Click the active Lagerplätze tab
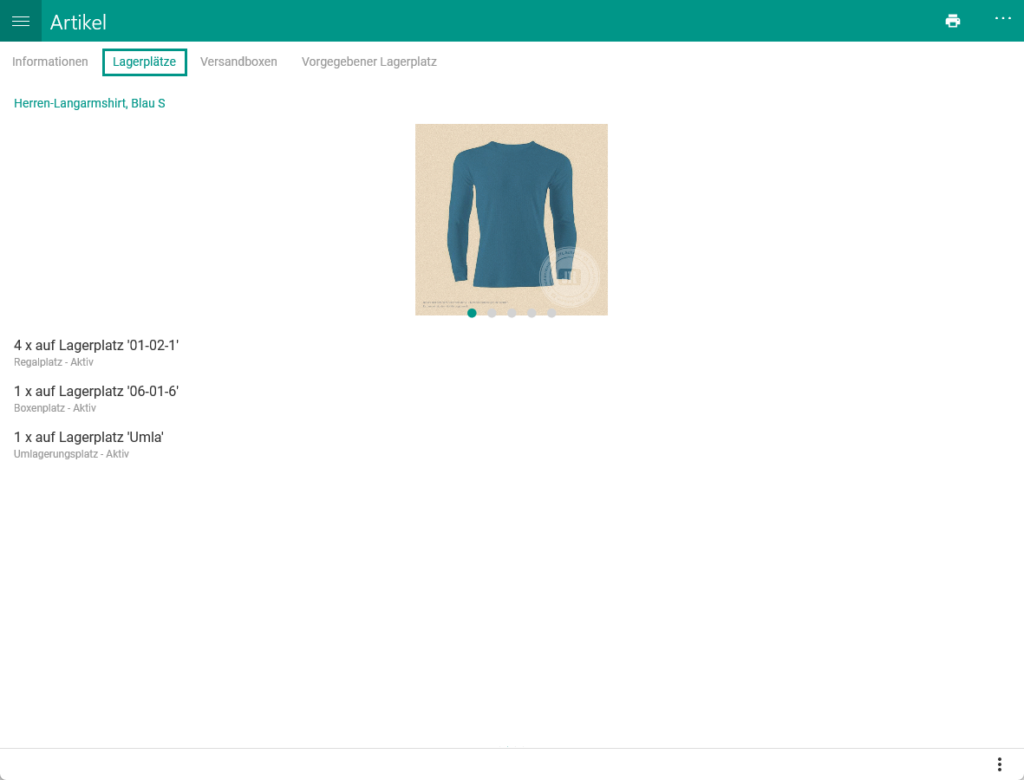This screenshot has width=1024, height=780. click(144, 61)
